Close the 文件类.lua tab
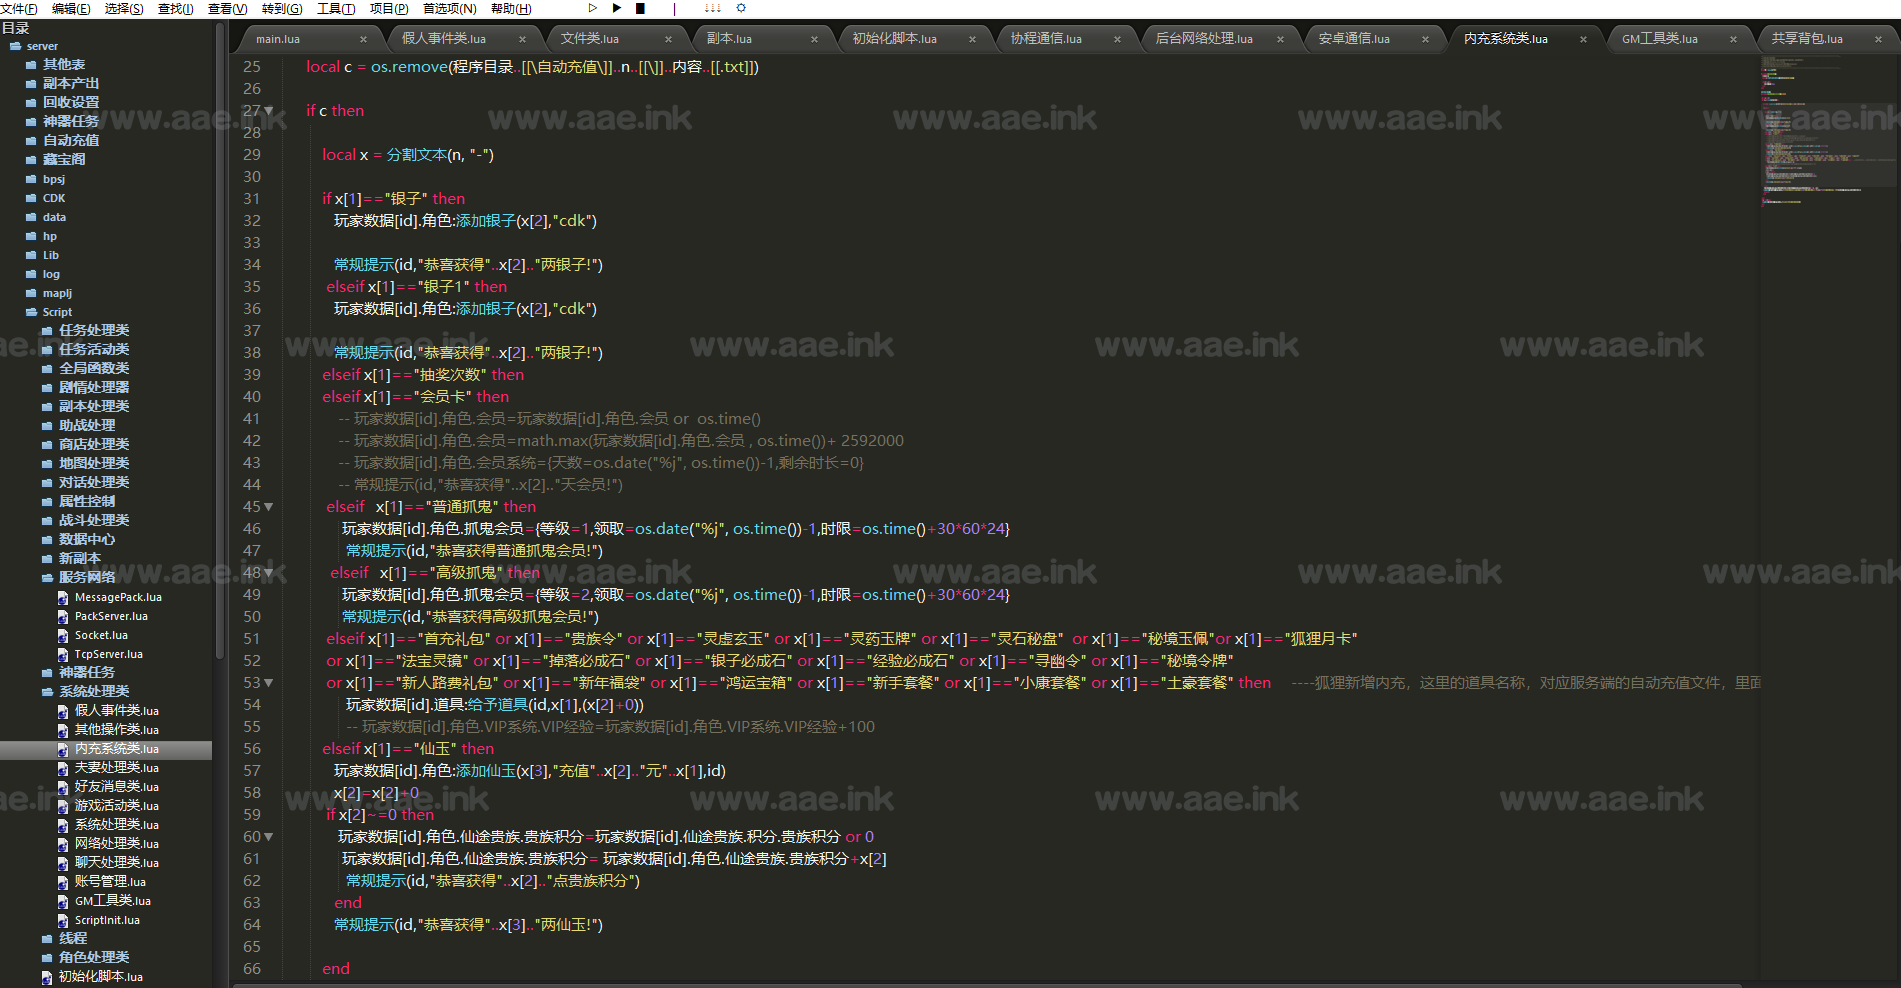This screenshot has height=988, width=1901. point(668,39)
